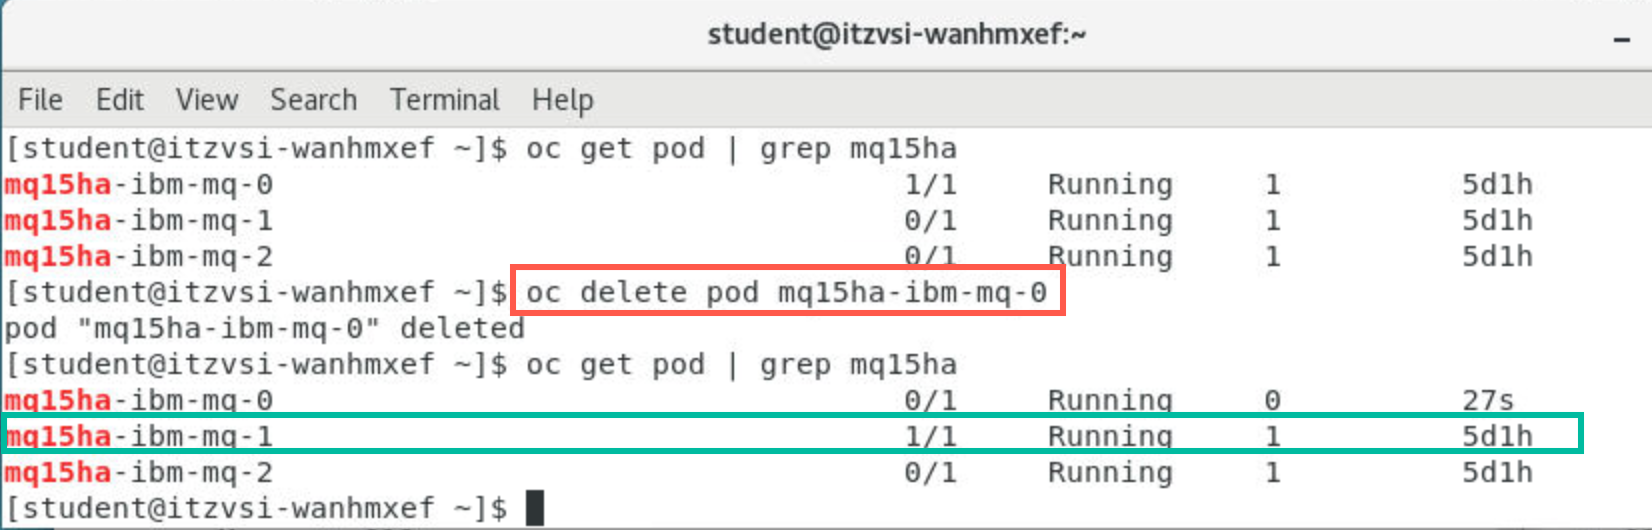Click the 27s age value
The height and width of the screenshot is (530, 1652).
tap(1487, 400)
